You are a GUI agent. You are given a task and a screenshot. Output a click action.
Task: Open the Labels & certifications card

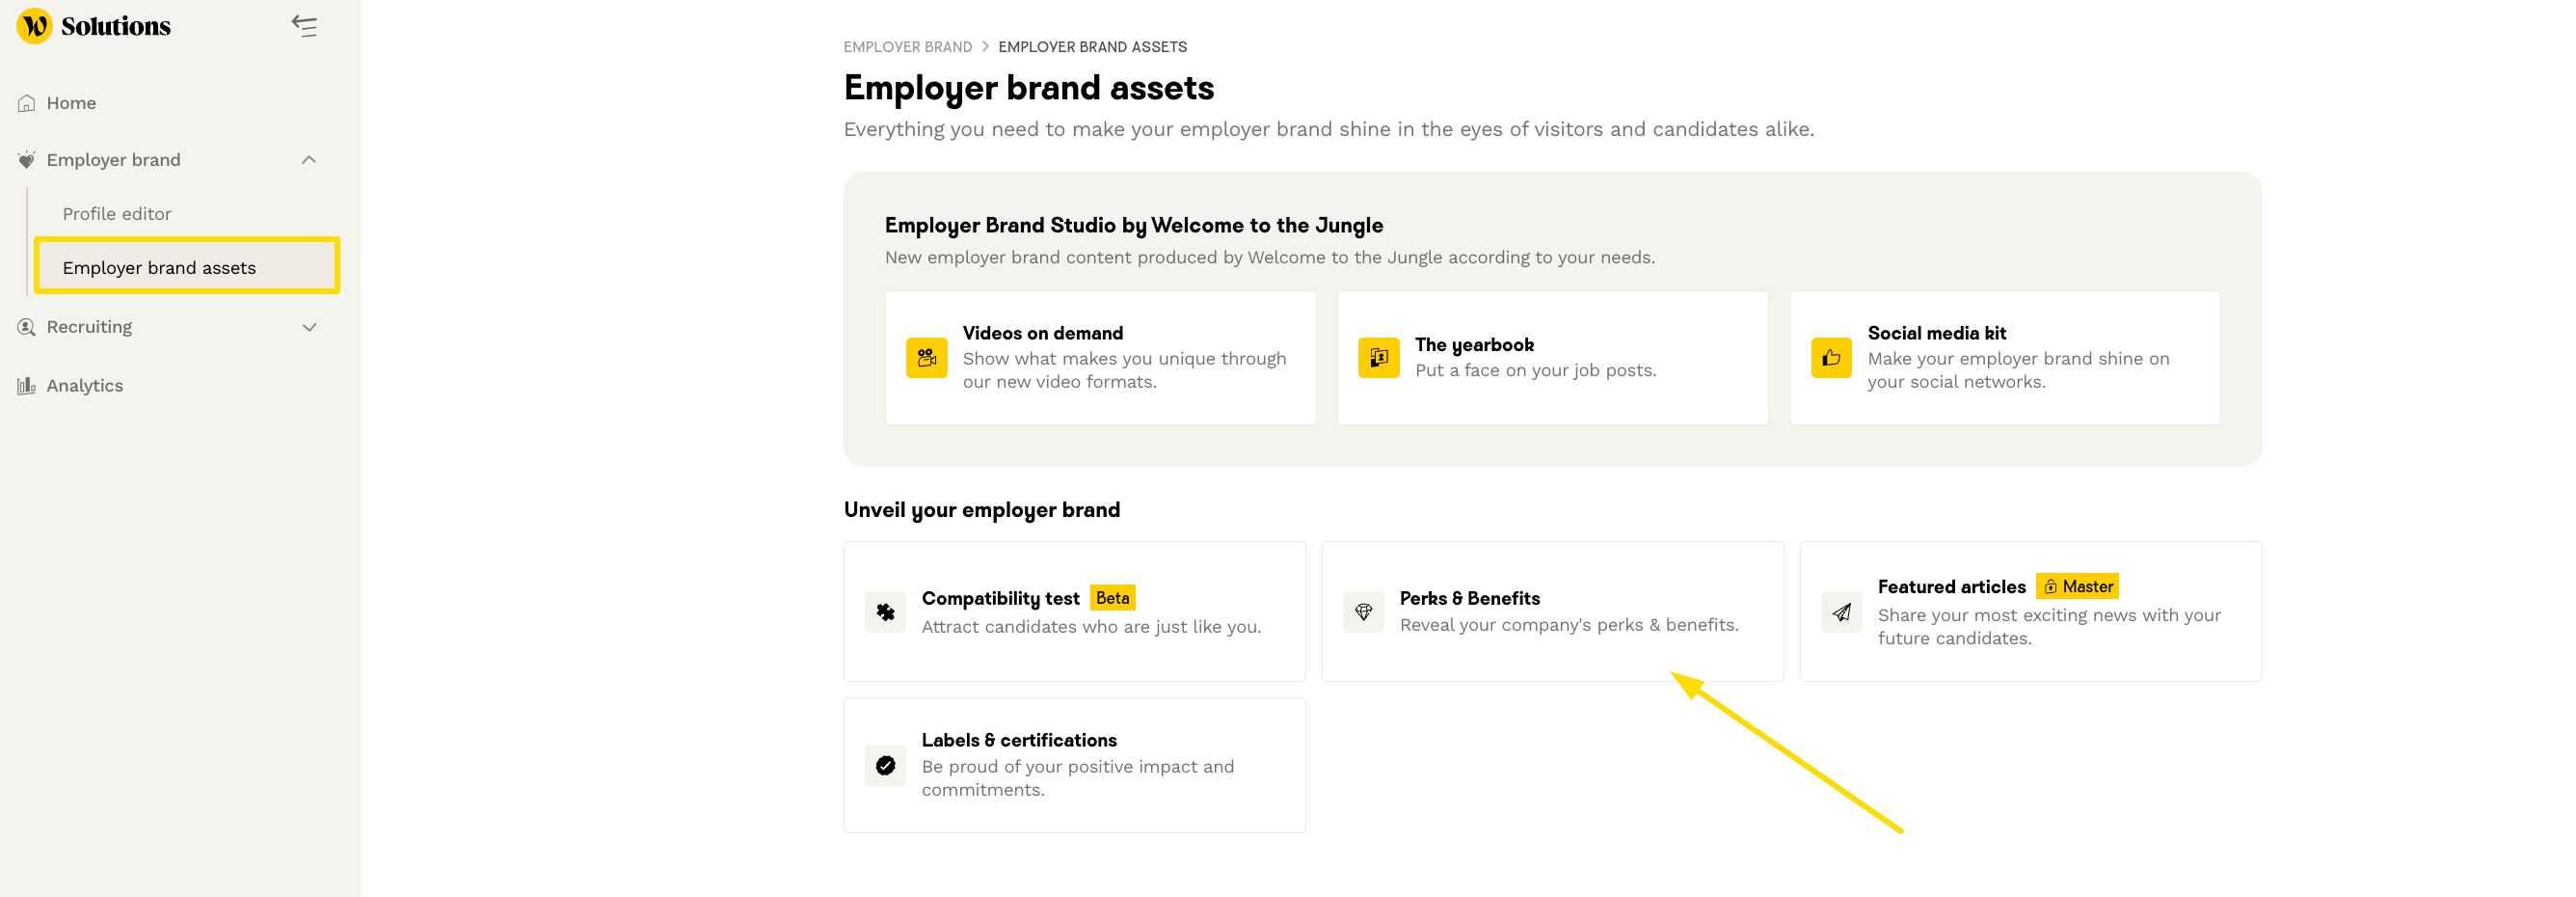[x=1074, y=766]
